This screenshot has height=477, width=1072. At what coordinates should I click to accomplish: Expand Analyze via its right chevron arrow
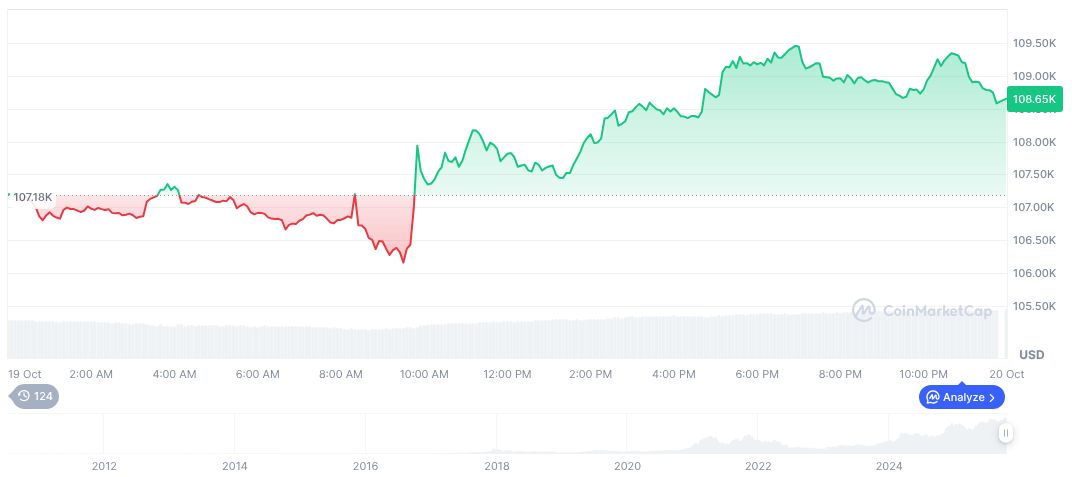coord(992,397)
